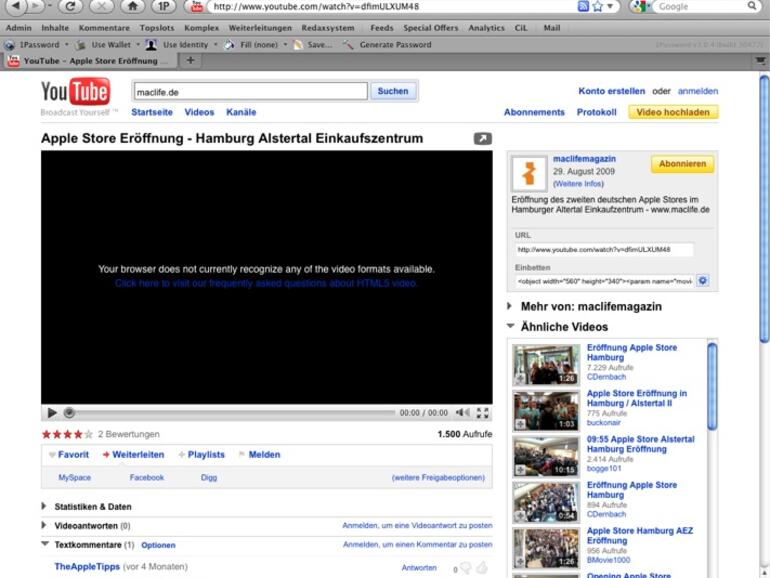Click the Save toolbar item
The height and width of the screenshot is (578, 770).
[x=313, y=45]
